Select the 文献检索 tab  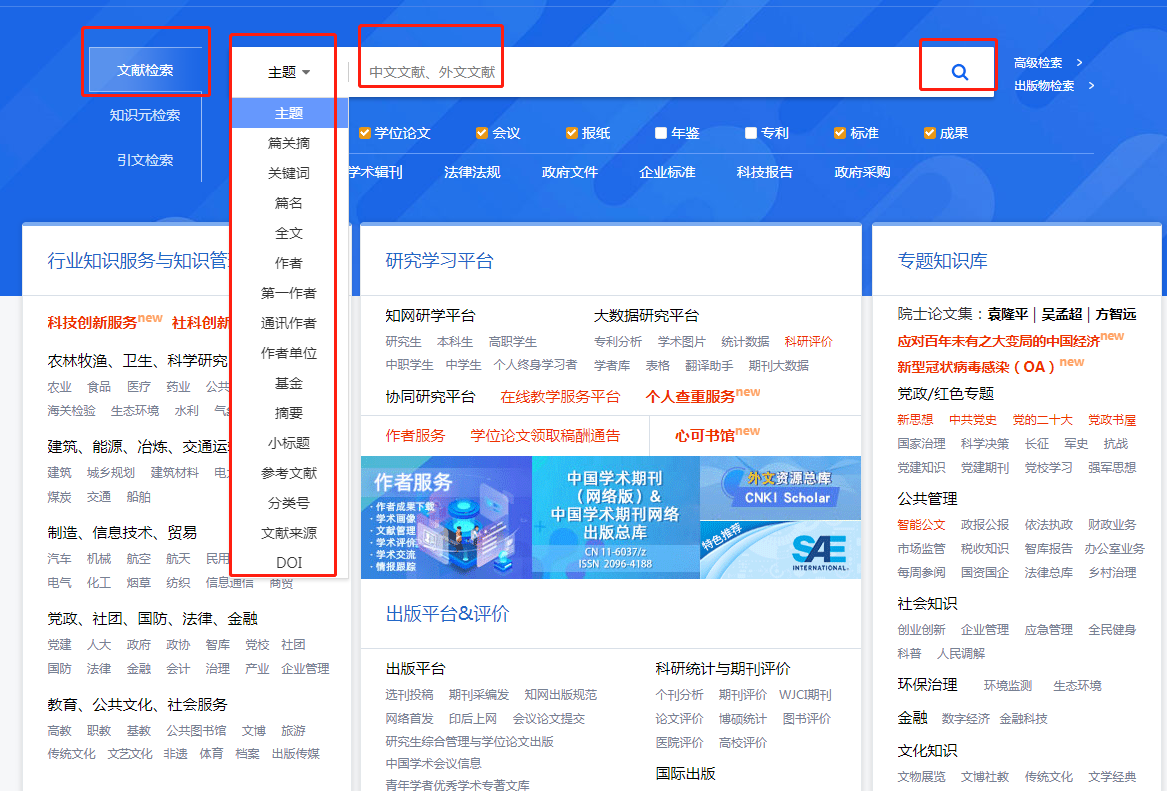click(x=145, y=70)
